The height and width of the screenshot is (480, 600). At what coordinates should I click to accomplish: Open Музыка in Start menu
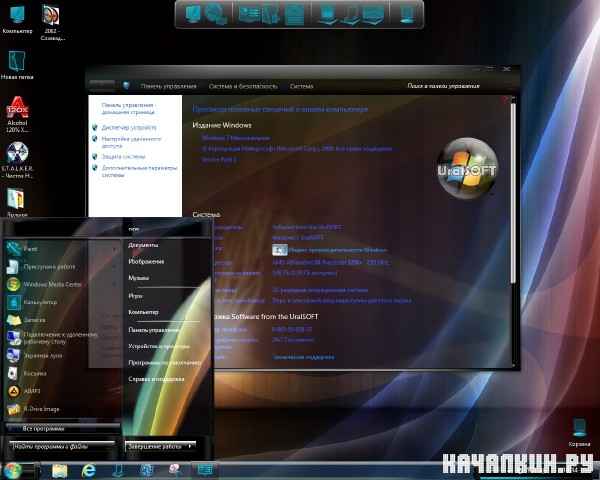click(x=139, y=278)
